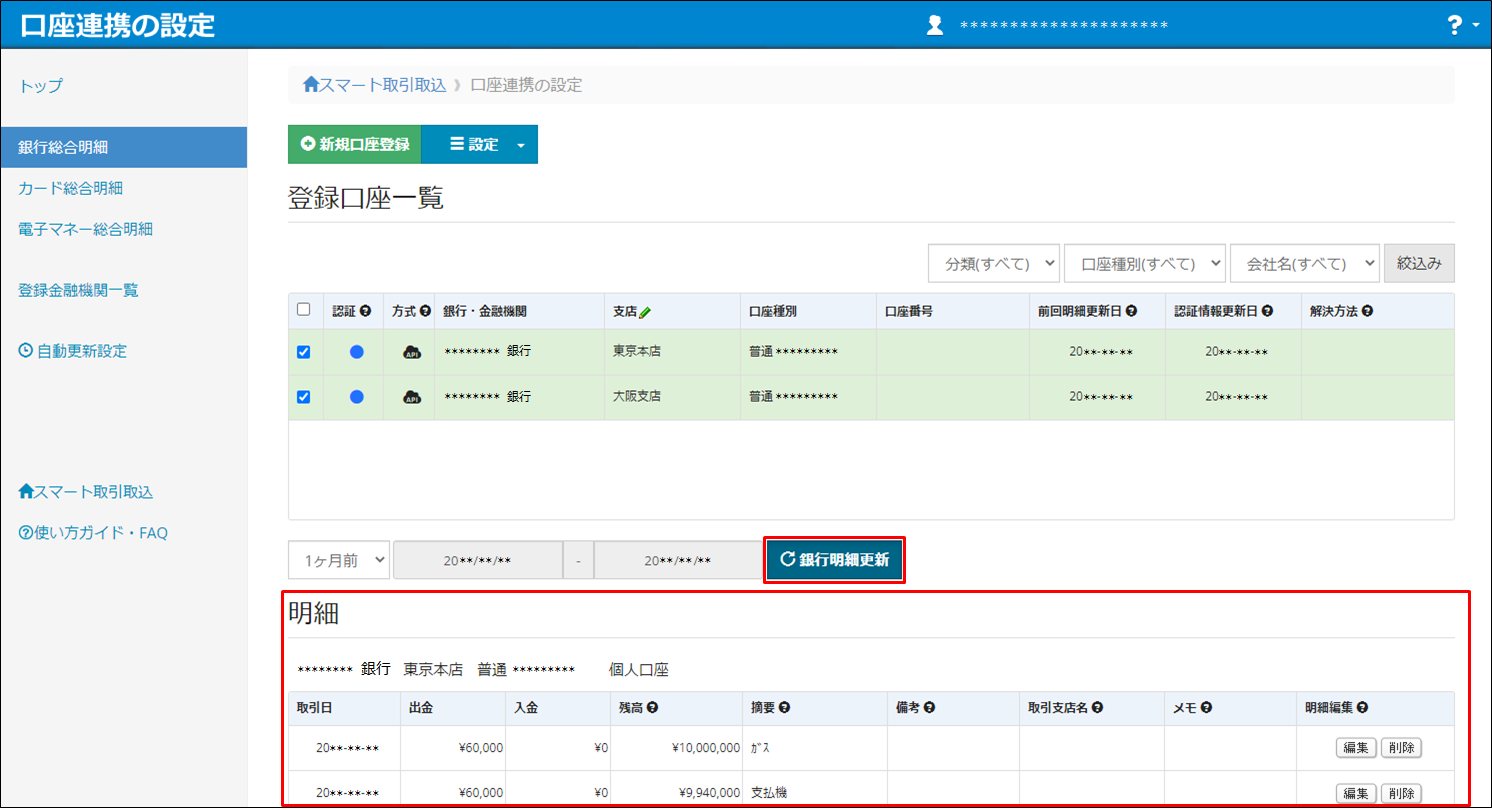Viewport: 1492px width, 810px height.
Task: Click the help icon next to 方式
Action: tap(425, 311)
